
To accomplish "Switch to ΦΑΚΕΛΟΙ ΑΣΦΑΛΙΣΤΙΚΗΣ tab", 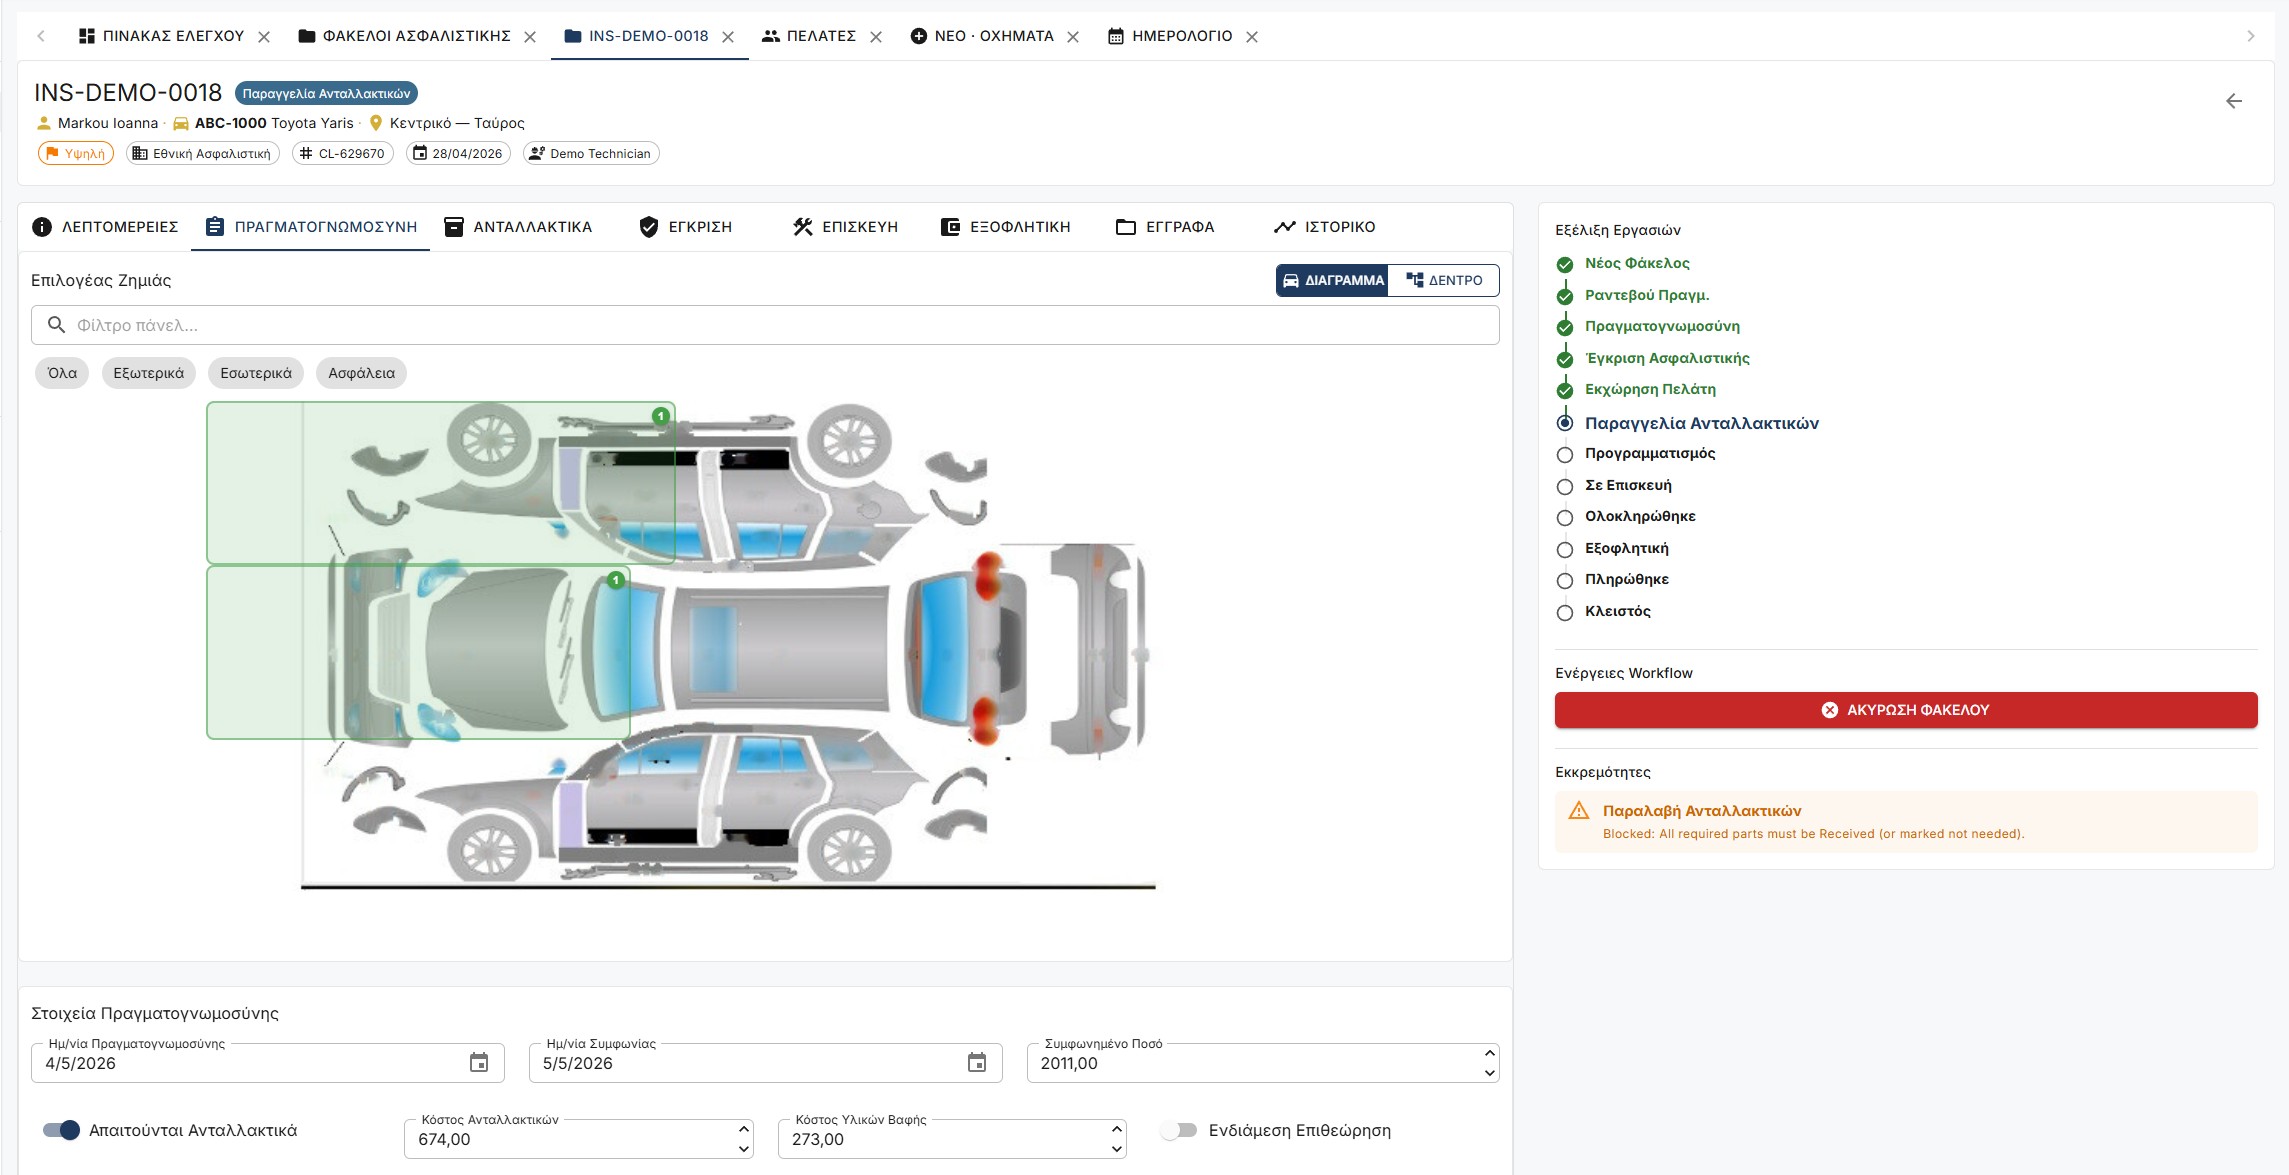I will [x=405, y=36].
